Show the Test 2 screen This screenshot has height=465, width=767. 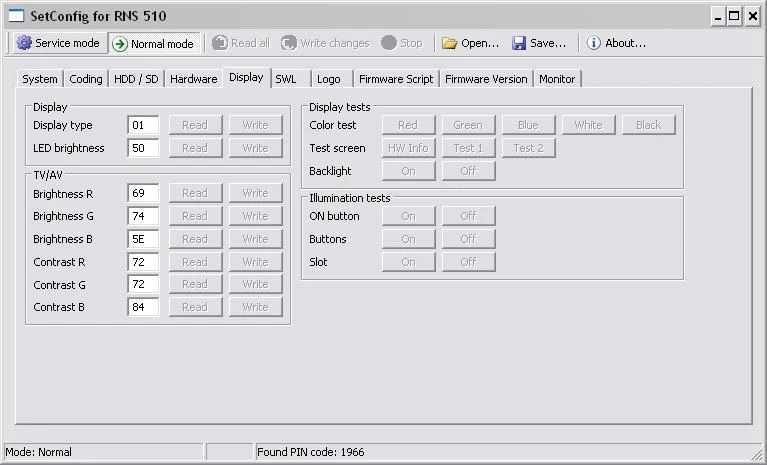(x=528, y=148)
